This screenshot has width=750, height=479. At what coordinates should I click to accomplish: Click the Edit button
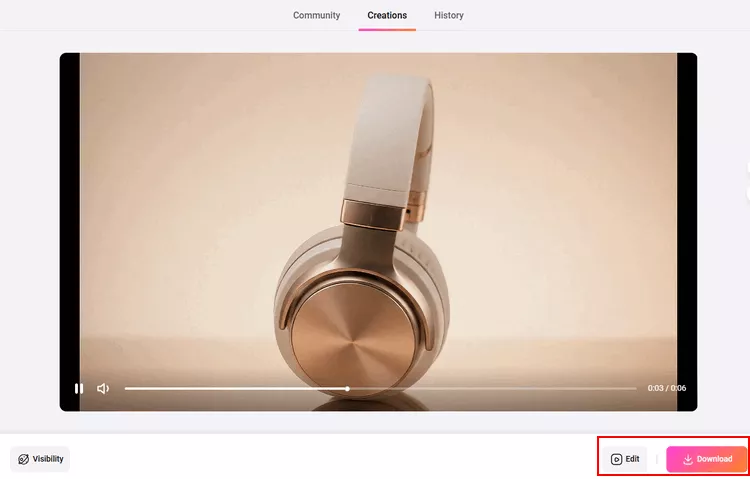625,459
